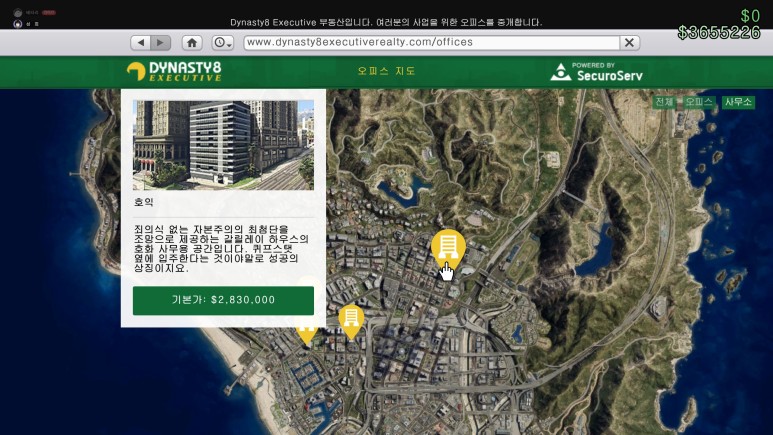Click the Dynasty8 Executive logo

(x=174, y=72)
